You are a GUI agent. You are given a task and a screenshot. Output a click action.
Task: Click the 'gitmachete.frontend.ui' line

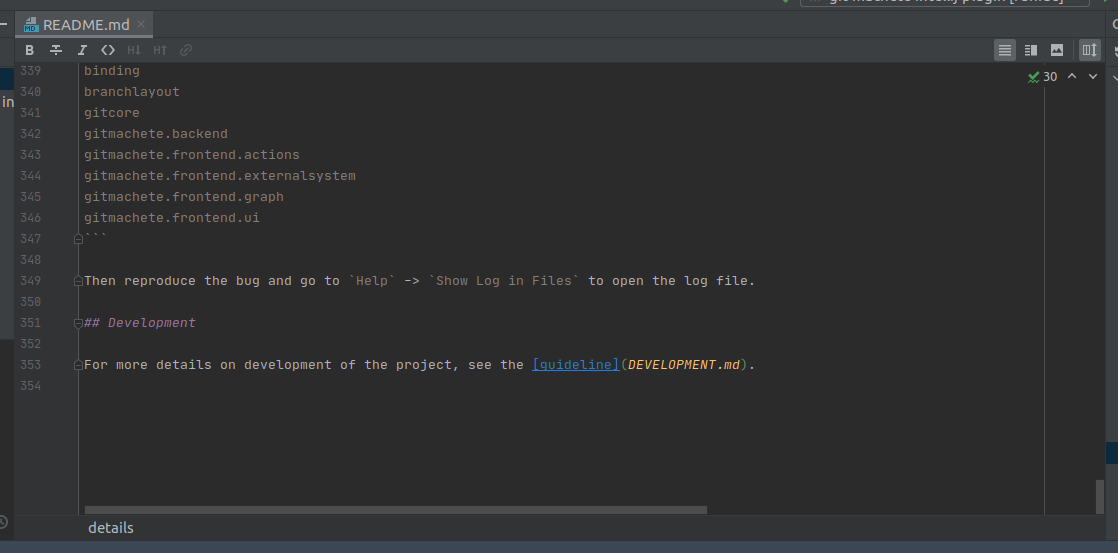tap(172, 218)
